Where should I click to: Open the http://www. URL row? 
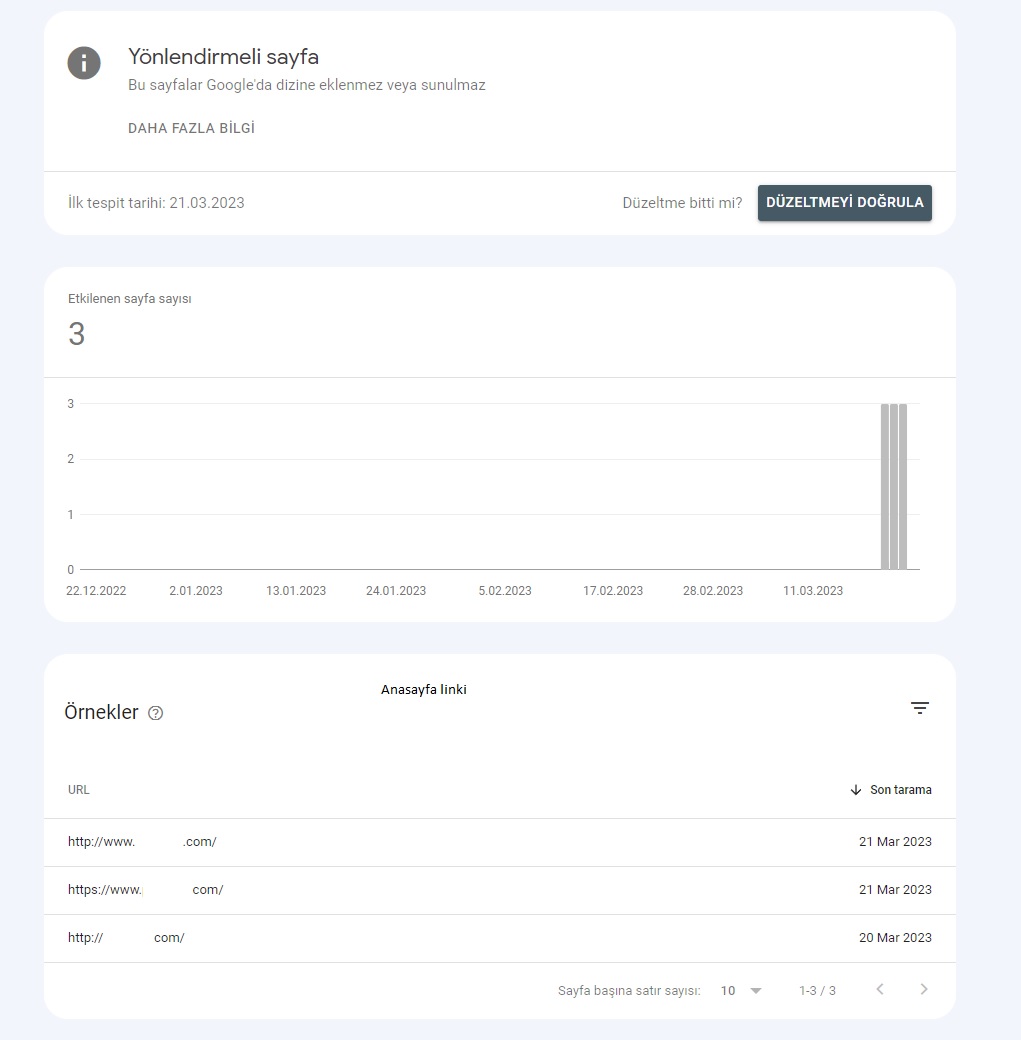point(500,842)
